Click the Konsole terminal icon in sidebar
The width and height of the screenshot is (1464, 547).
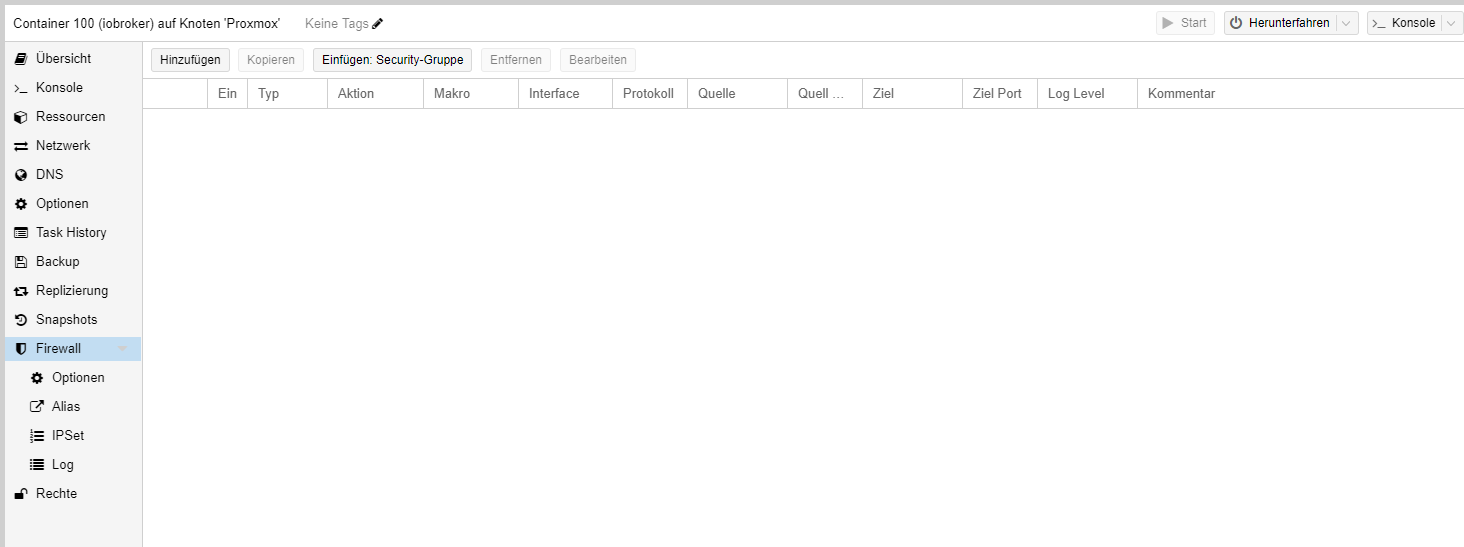[x=20, y=88]
